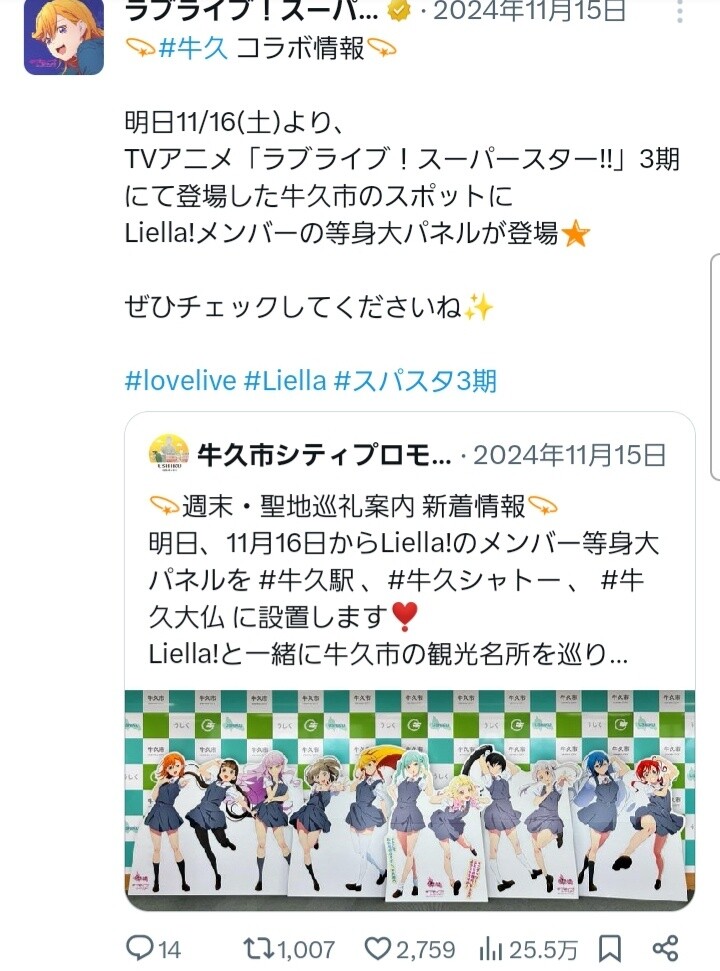Viewport: 720px width, 971px height.
Task: Open the three-dot more options menu
Action: 680,11
